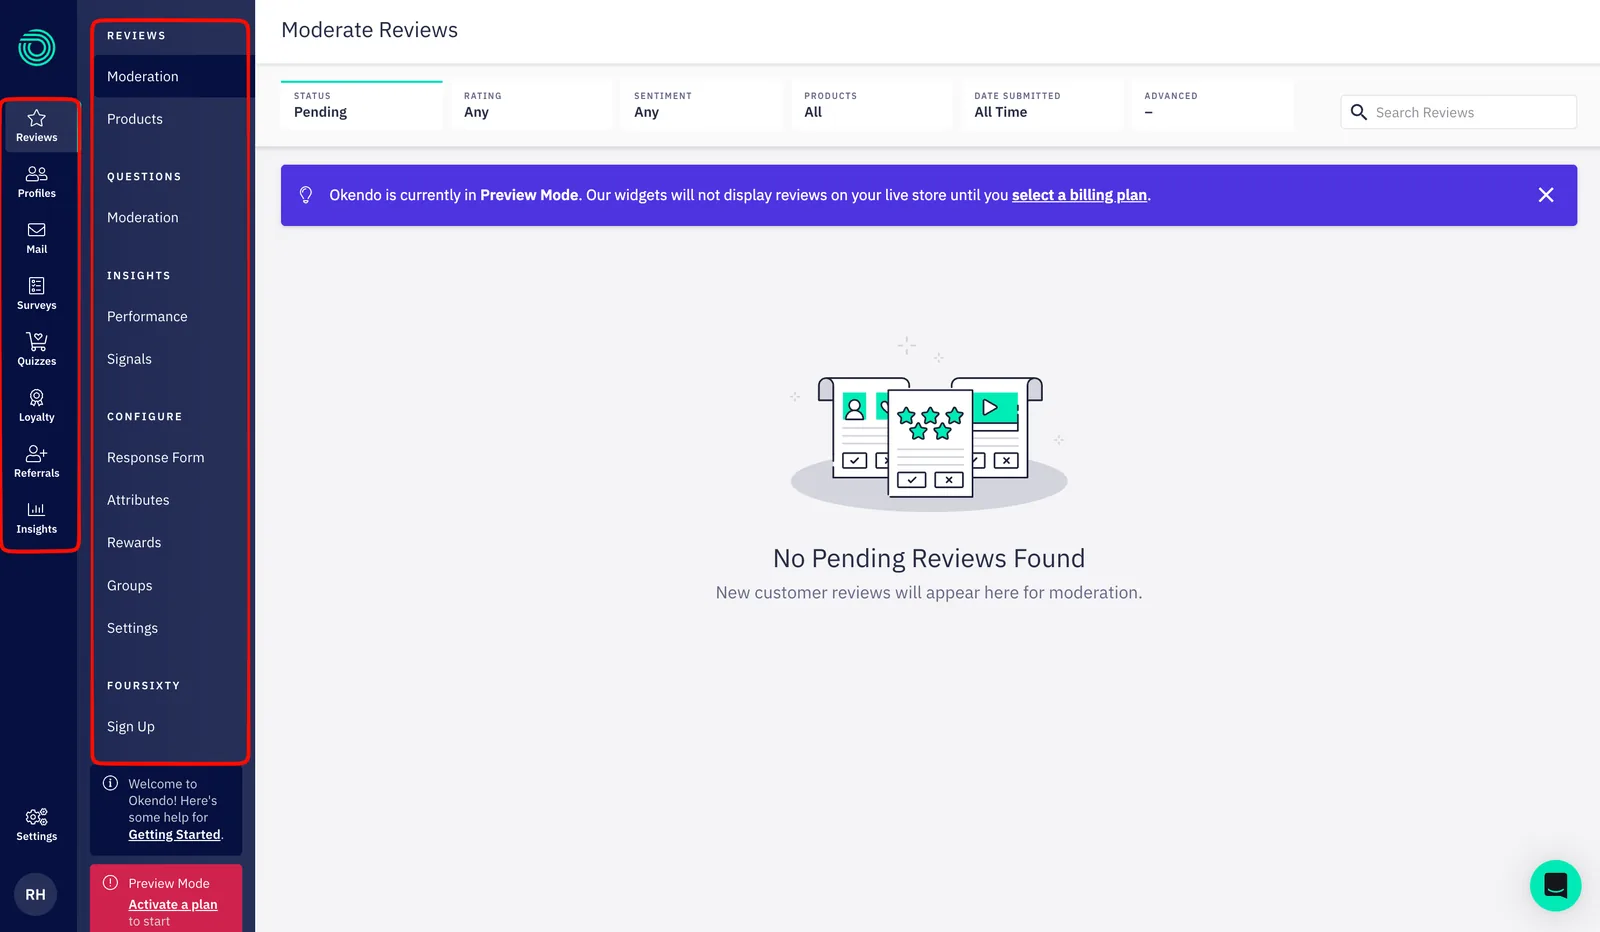This screenshot has width=1600, height=932.
Task: Open the Date Submitted filter
Action: coord(1042,105)
